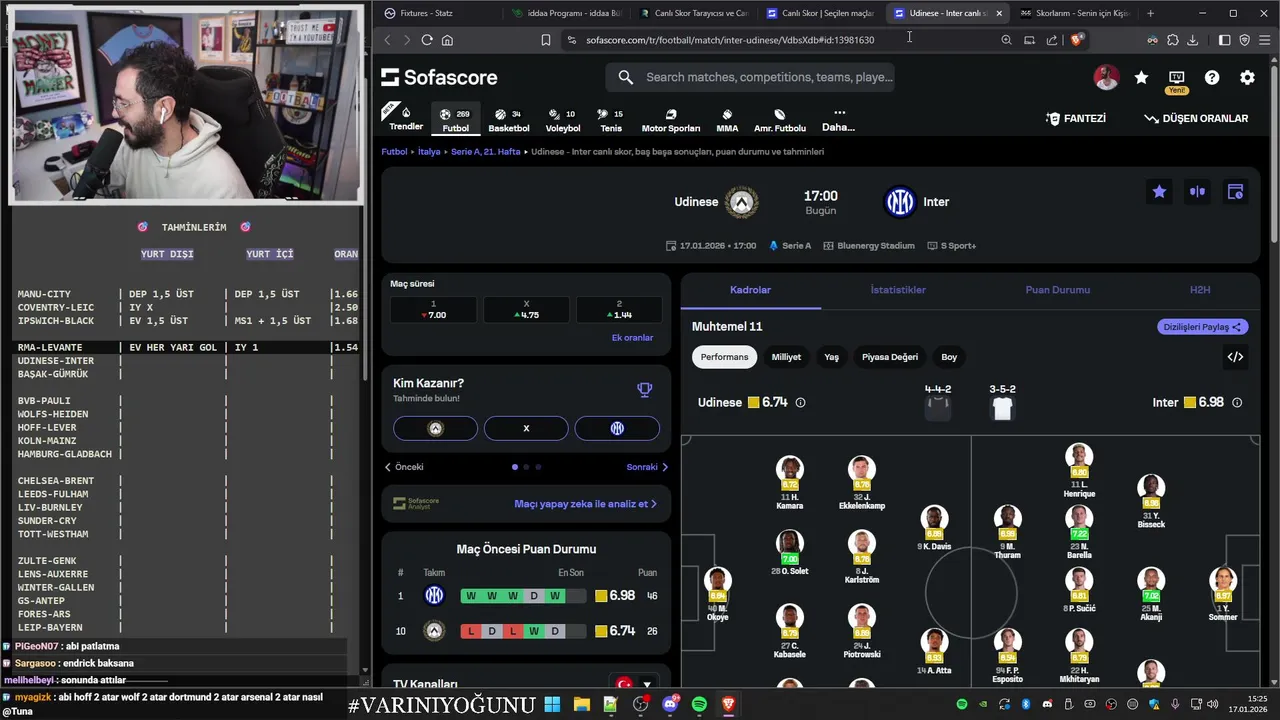Add Udinese-Inter match to favorites star button
The image size is (1280, 720).
coord(1159,191)
